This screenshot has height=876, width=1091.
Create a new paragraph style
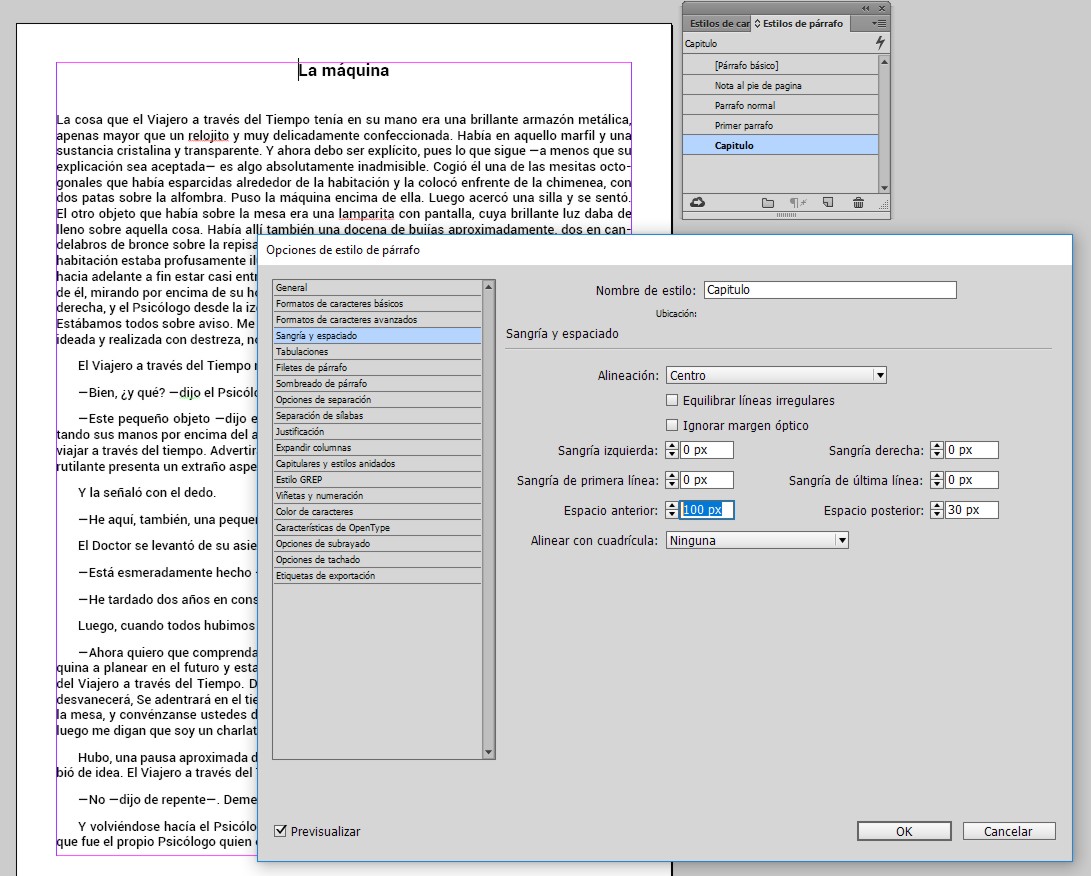point(826,202)
